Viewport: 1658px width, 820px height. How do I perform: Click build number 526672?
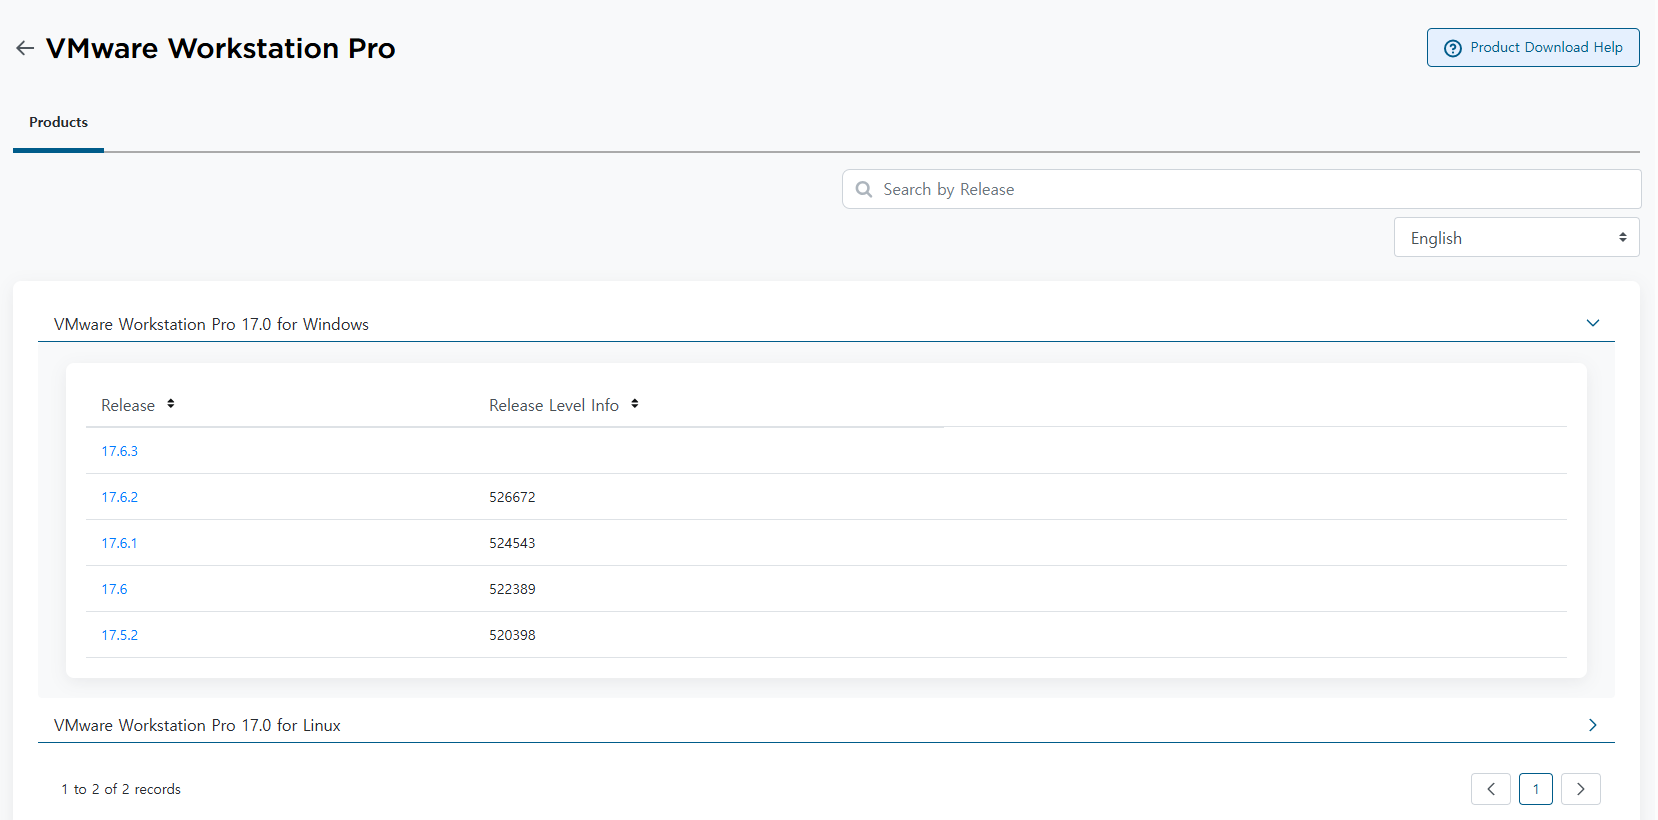pyautogui.click(x=512, y=497)
